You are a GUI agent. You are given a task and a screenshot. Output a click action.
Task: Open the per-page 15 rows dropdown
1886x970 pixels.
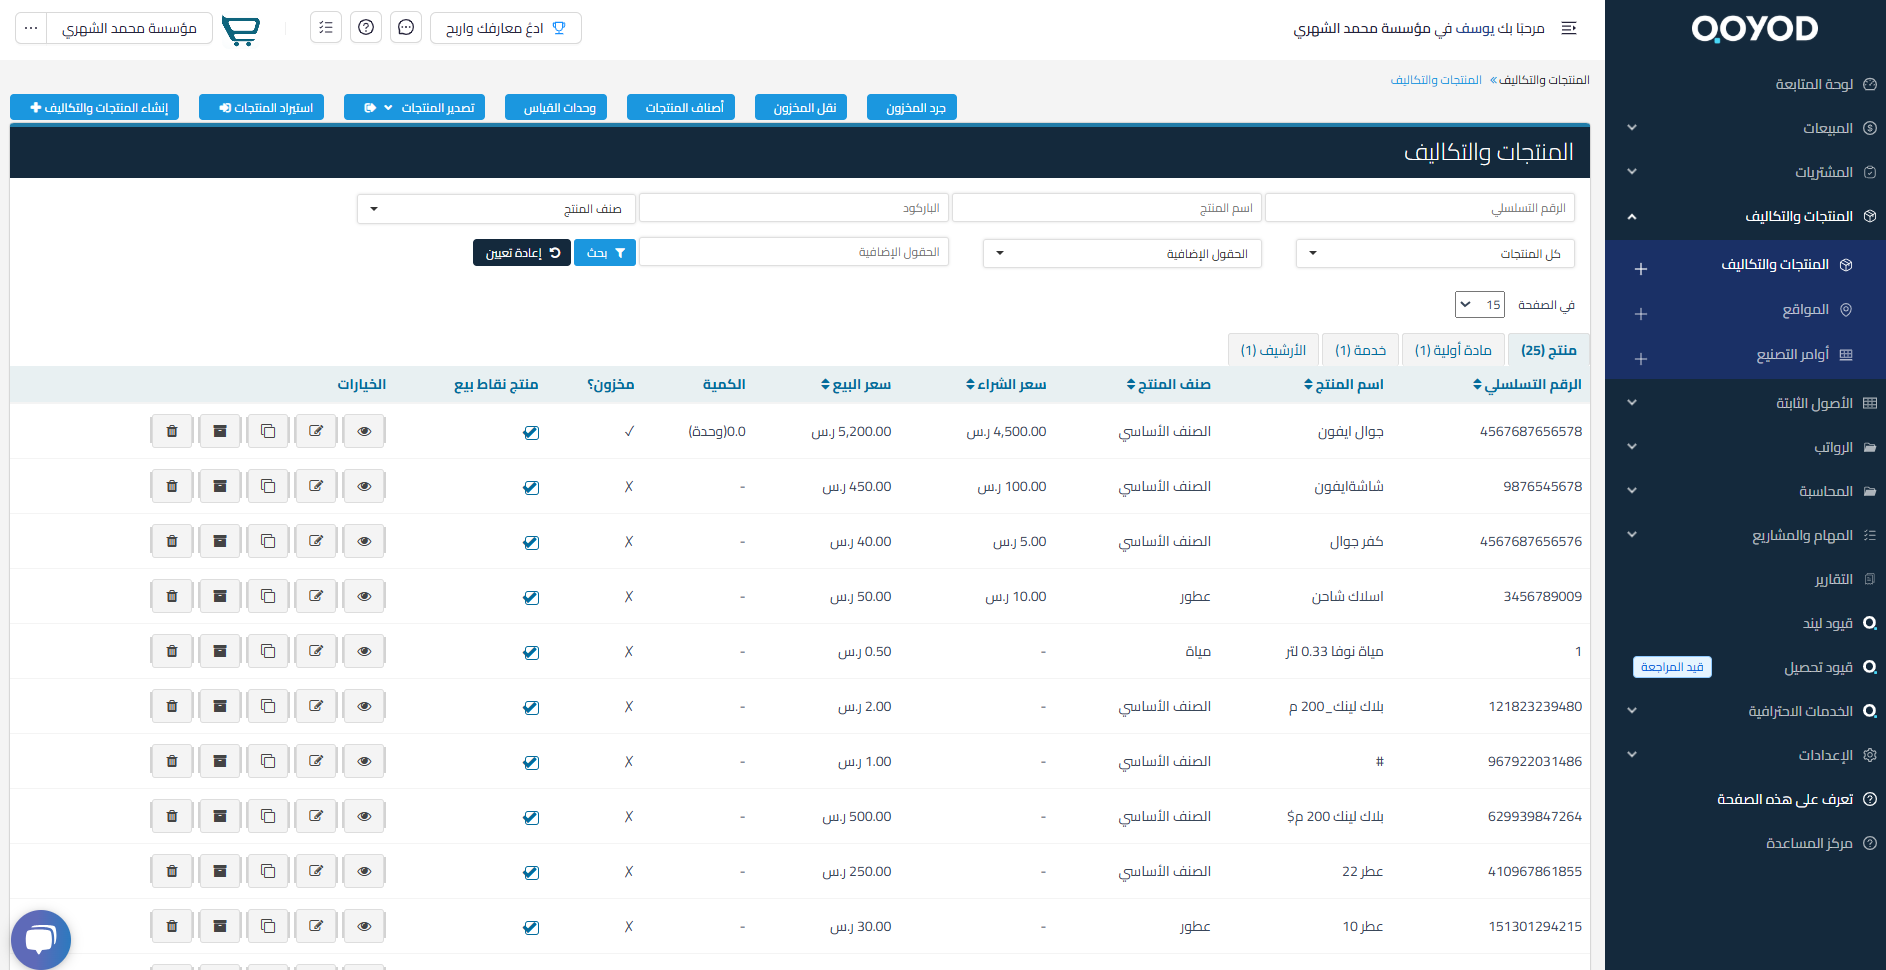coord(1479,305)
